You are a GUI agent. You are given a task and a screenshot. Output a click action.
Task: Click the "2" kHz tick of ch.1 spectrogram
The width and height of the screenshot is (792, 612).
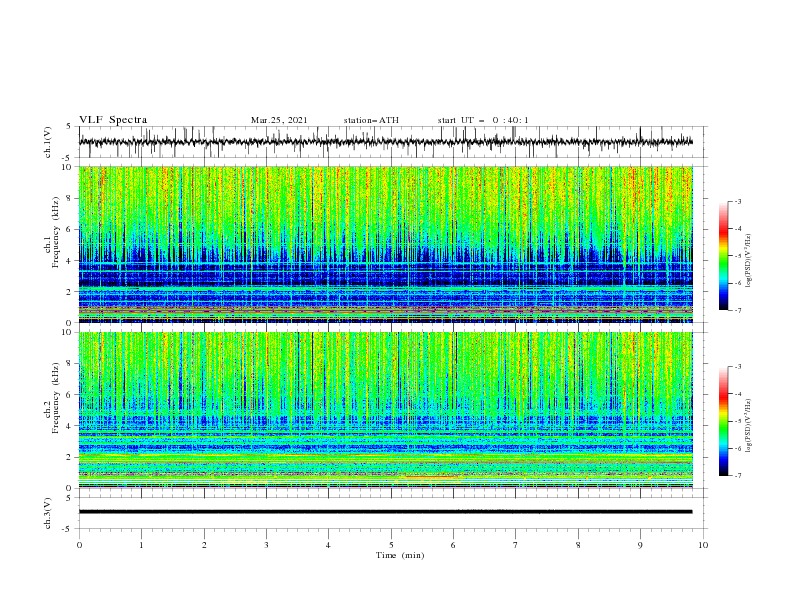click(69, 292)
